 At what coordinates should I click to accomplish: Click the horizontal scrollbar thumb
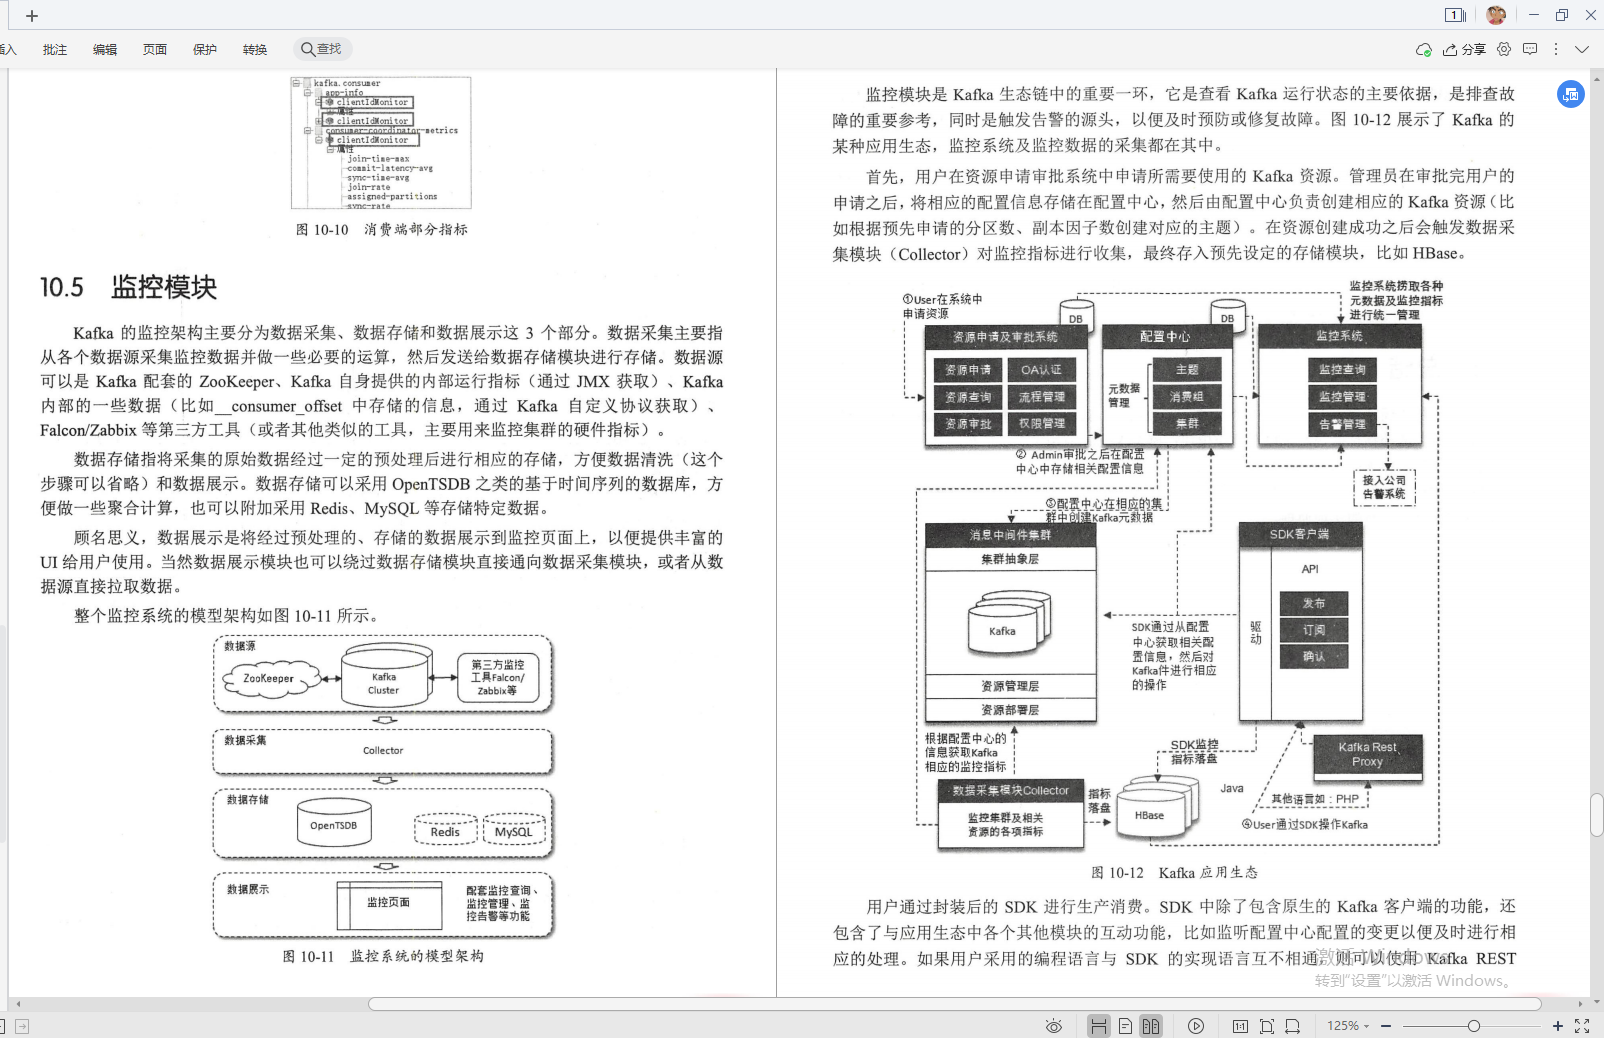[954, 1003]
